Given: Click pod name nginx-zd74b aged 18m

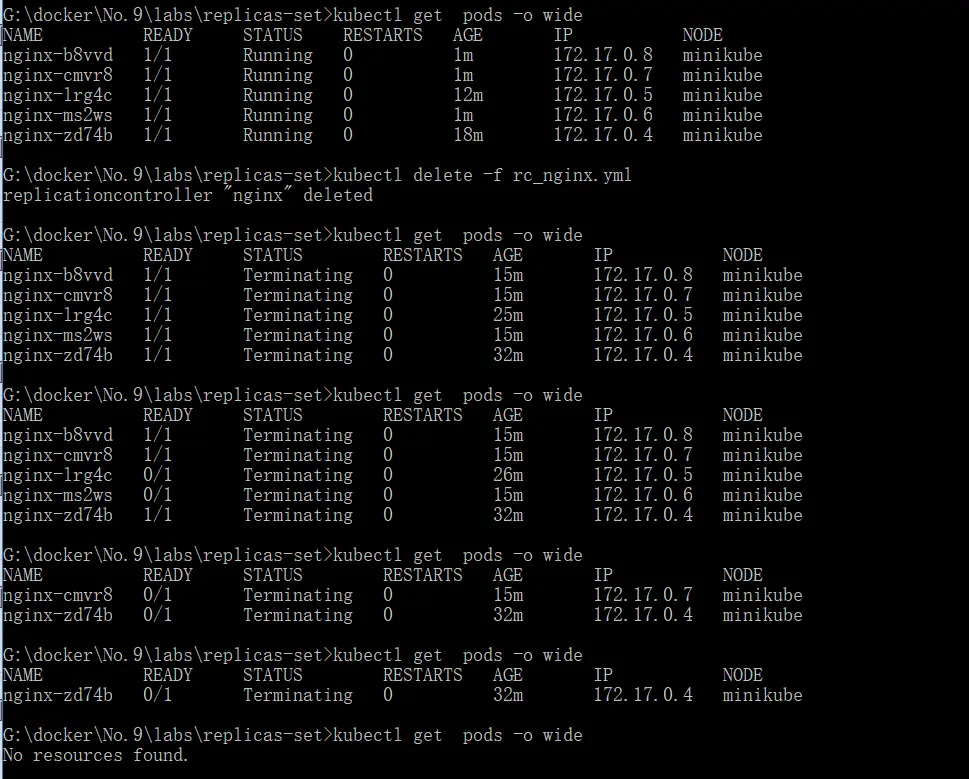Looking at the screenshot, I should 57,135.
